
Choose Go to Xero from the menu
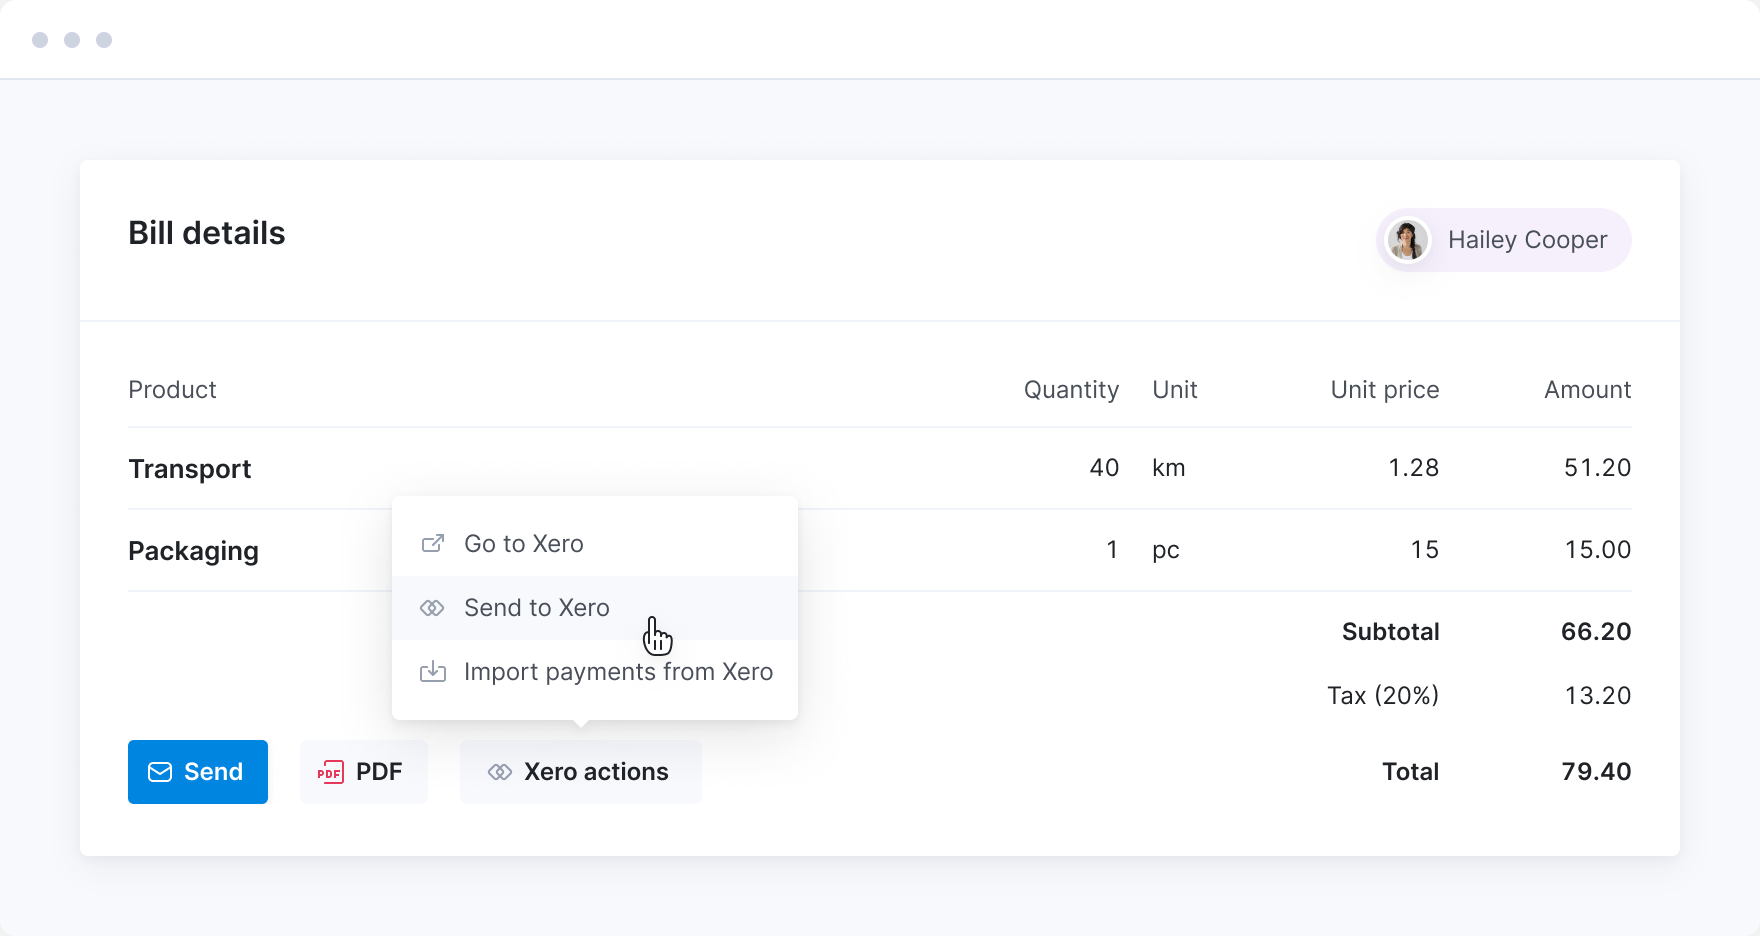(x=524, y=544)
